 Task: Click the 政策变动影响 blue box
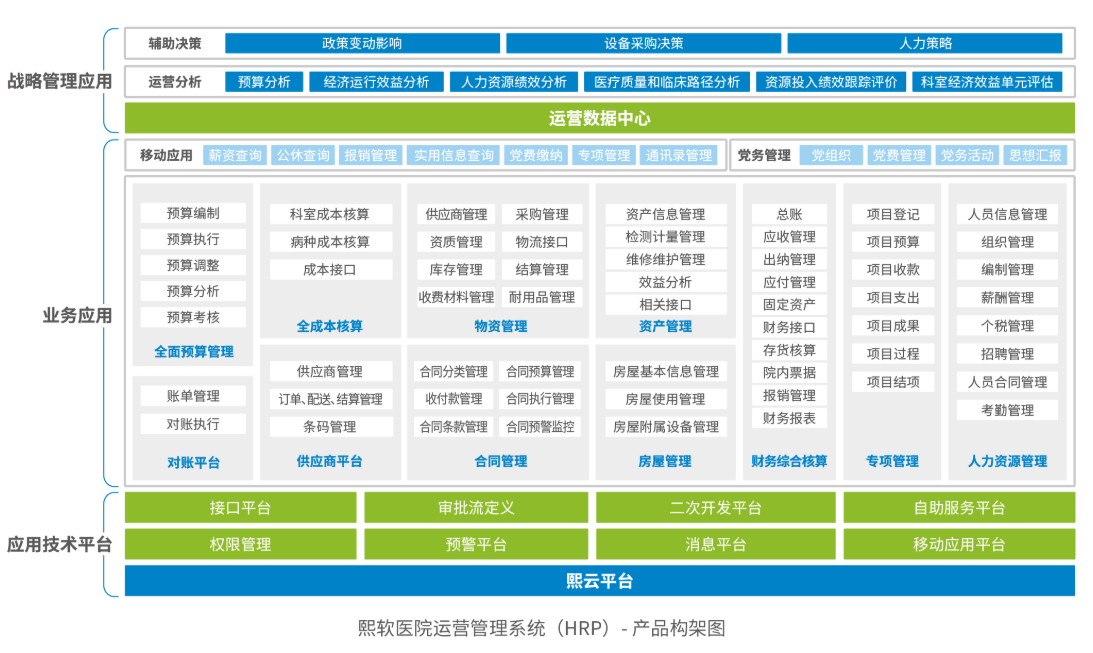point(362,43)
